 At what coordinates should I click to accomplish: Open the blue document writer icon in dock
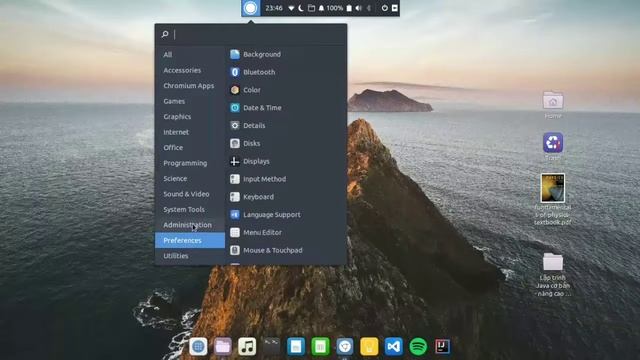click(x=296, y=347)
